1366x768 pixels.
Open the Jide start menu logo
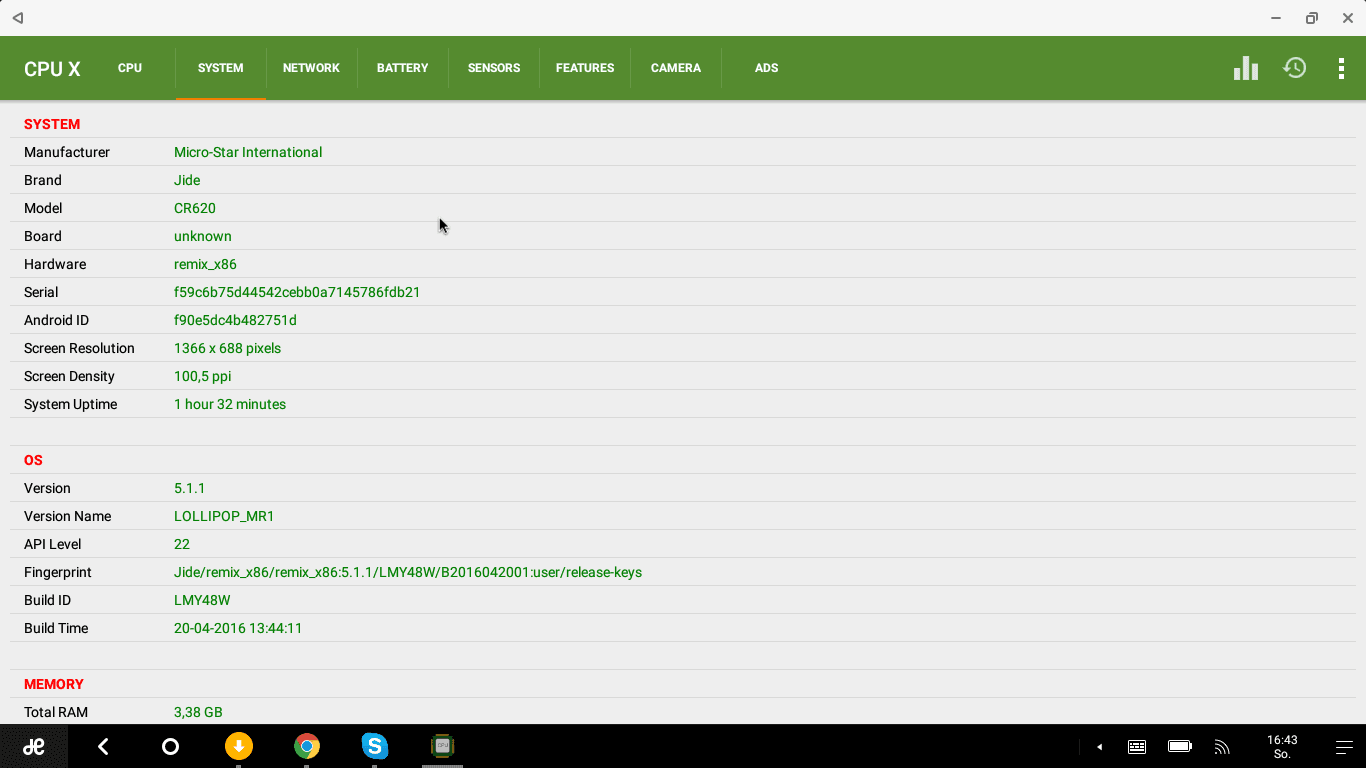[x=34, y=746]
